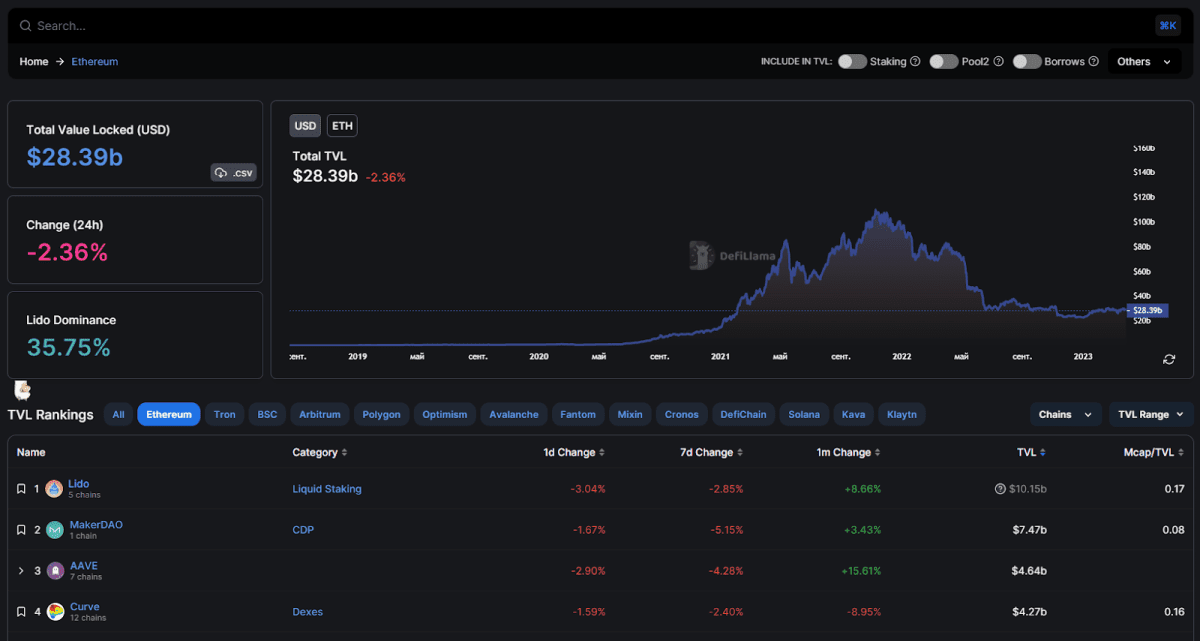This screenshot has width=1200, height=641.
Task: Turn on the Borrows toggle
Action: tap(1027, 61)
